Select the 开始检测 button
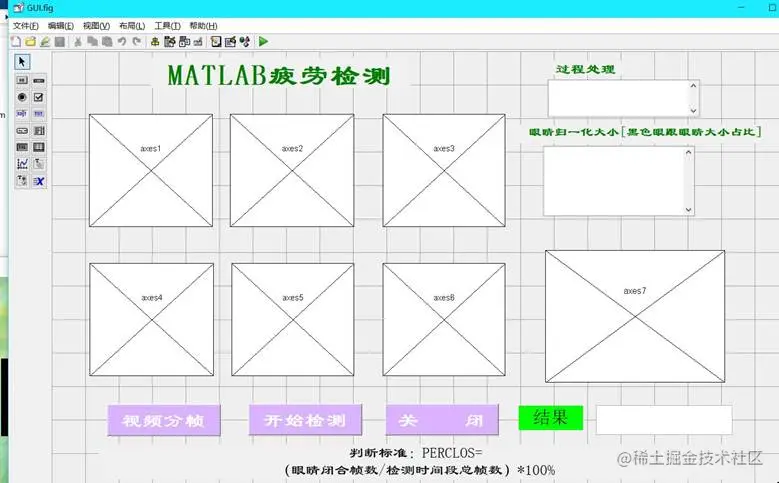The width and height of the screenshot is (779, 483). [x=305, y=420]
